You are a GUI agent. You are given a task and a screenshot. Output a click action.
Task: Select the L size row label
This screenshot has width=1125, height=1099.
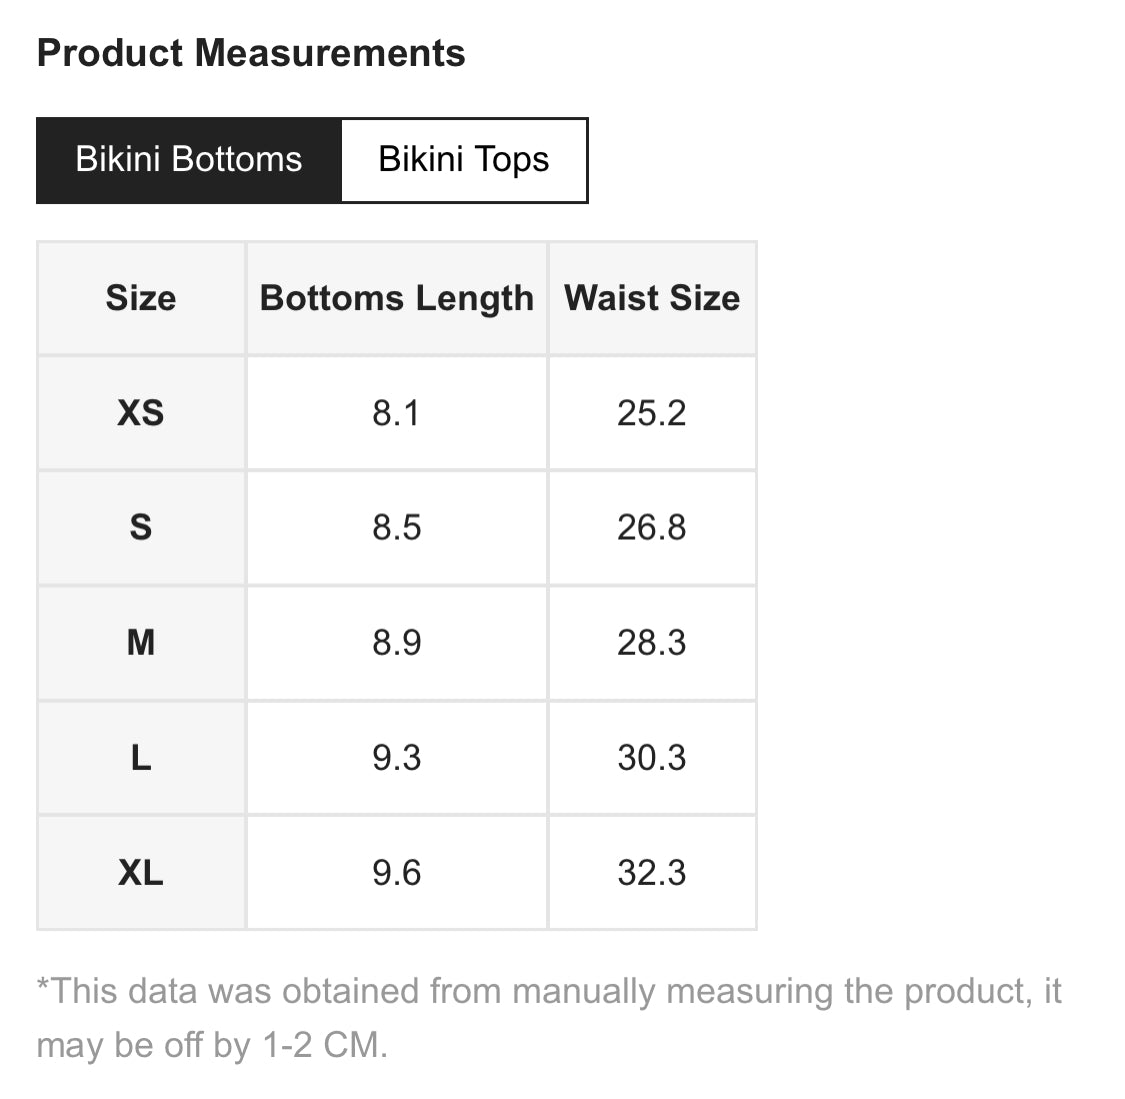coord(141,758)
